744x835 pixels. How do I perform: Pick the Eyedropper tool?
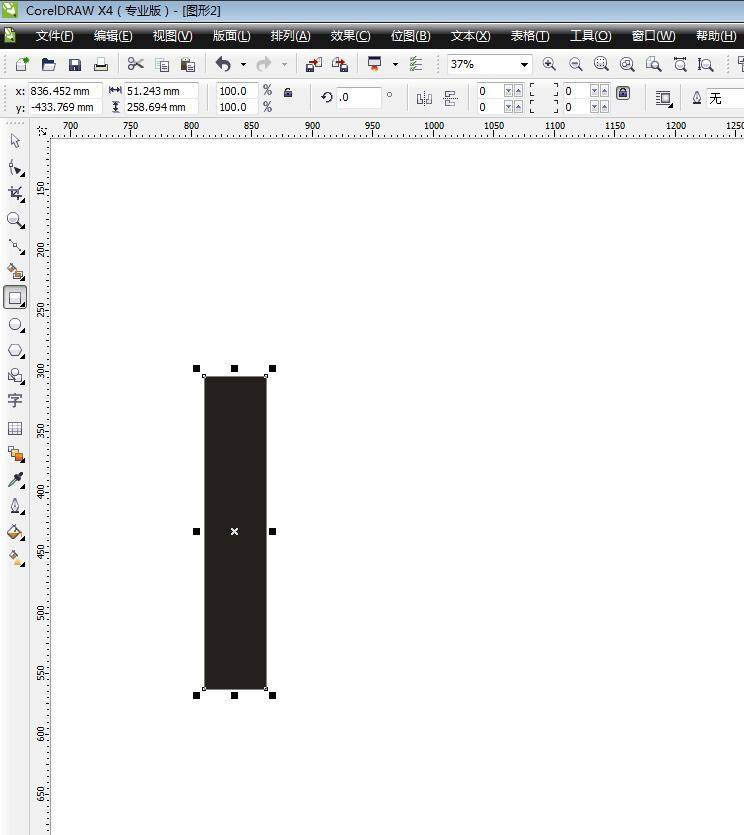tap(15, 480)
